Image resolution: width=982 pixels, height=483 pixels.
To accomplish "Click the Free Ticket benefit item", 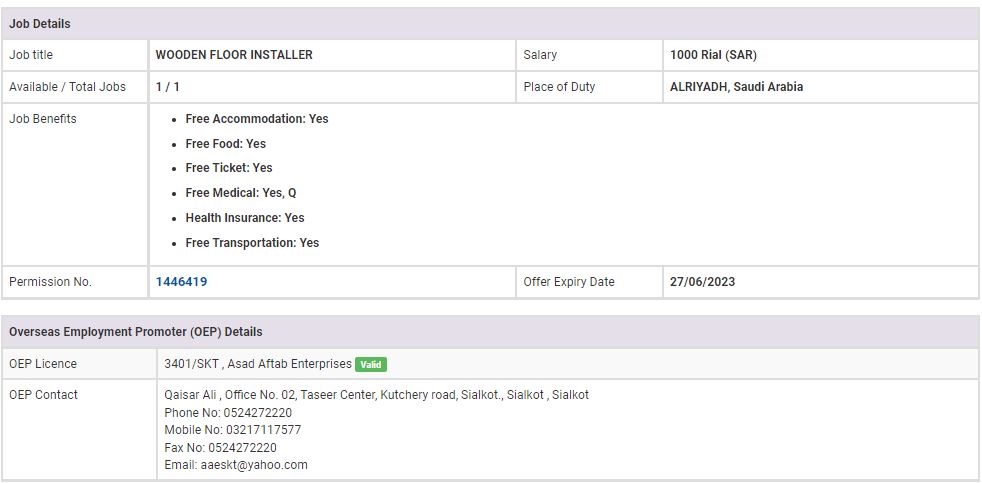I will 229,168.
